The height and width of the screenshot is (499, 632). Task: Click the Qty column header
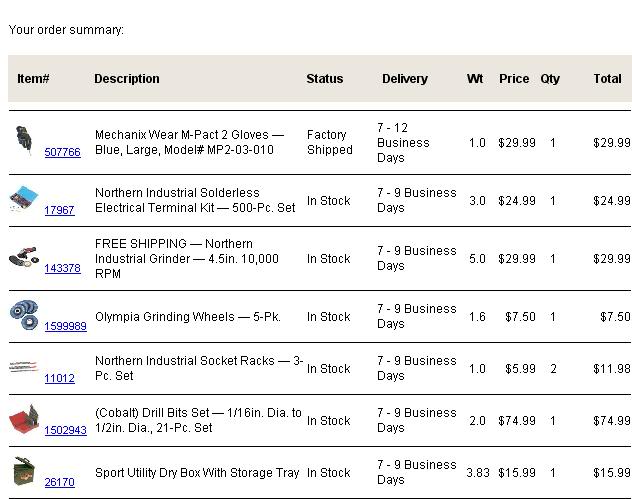pos(550,79)
